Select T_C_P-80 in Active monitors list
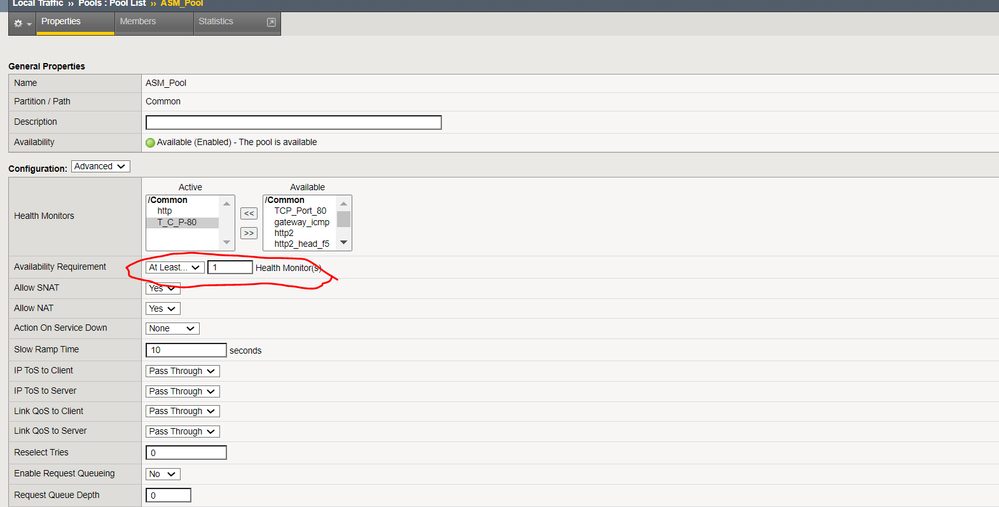This screenshot has height=507, width=999. pos(176,222)
